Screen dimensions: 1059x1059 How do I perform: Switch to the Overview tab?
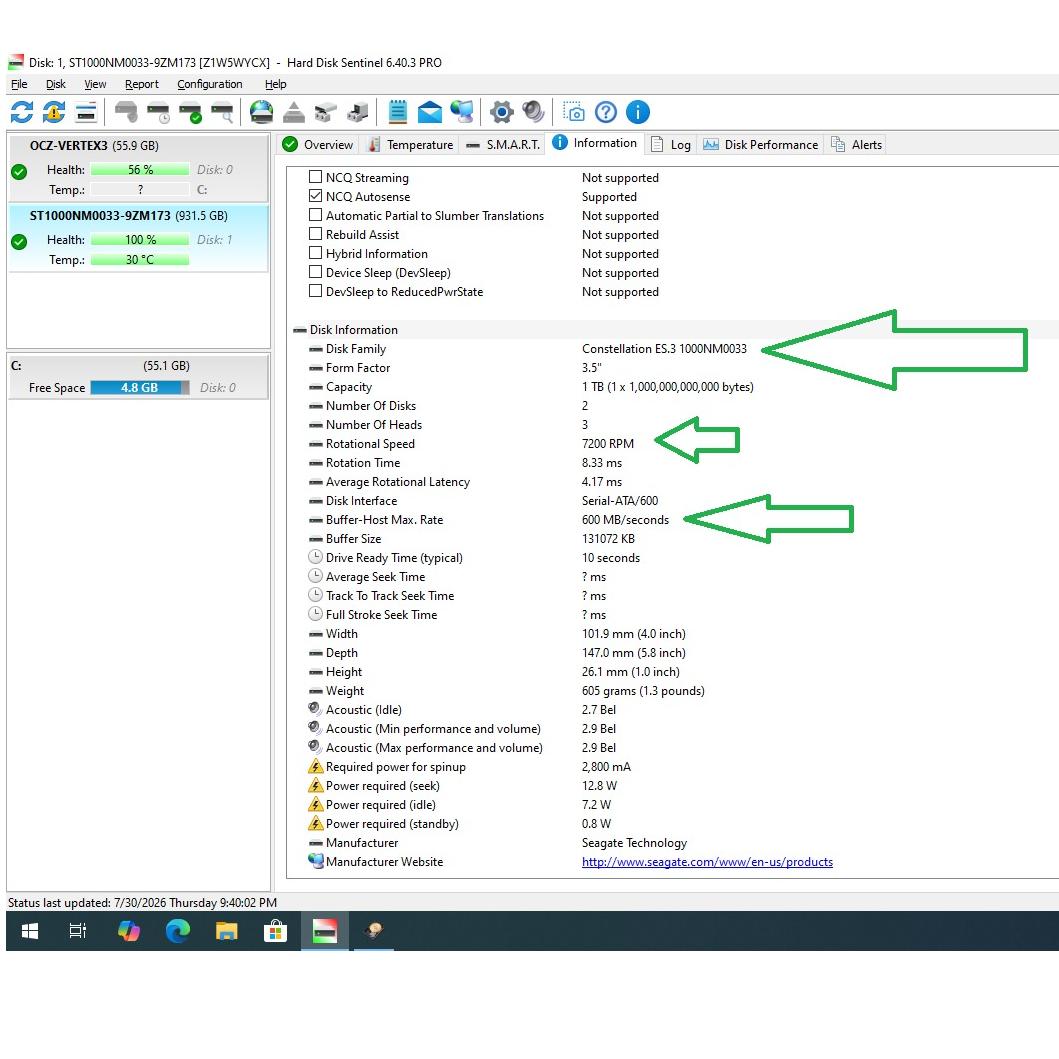point(318,145)
